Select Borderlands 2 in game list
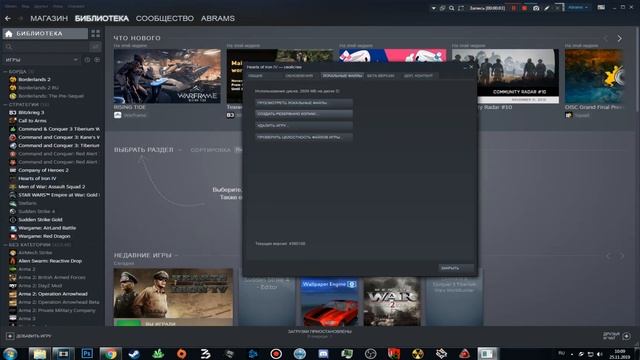640x360 pixels. click(x=34, y=80)
